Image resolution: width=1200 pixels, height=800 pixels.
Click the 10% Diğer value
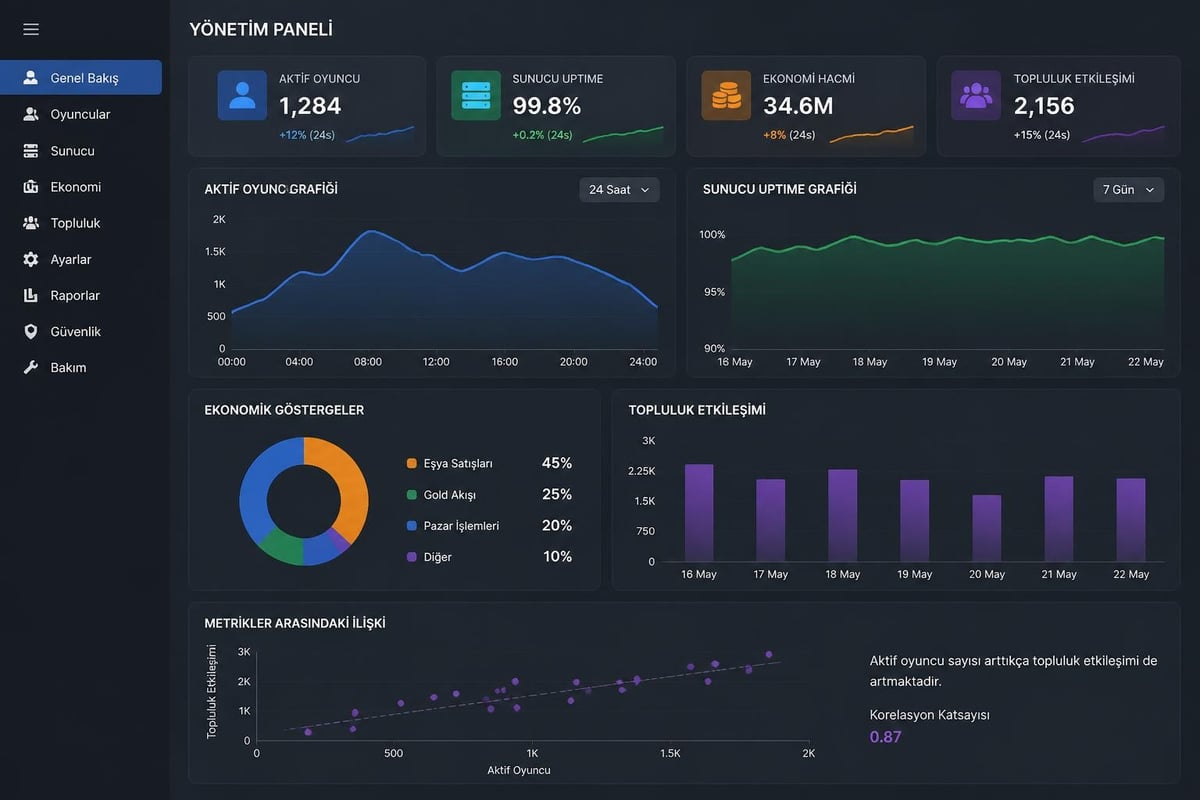557,556
